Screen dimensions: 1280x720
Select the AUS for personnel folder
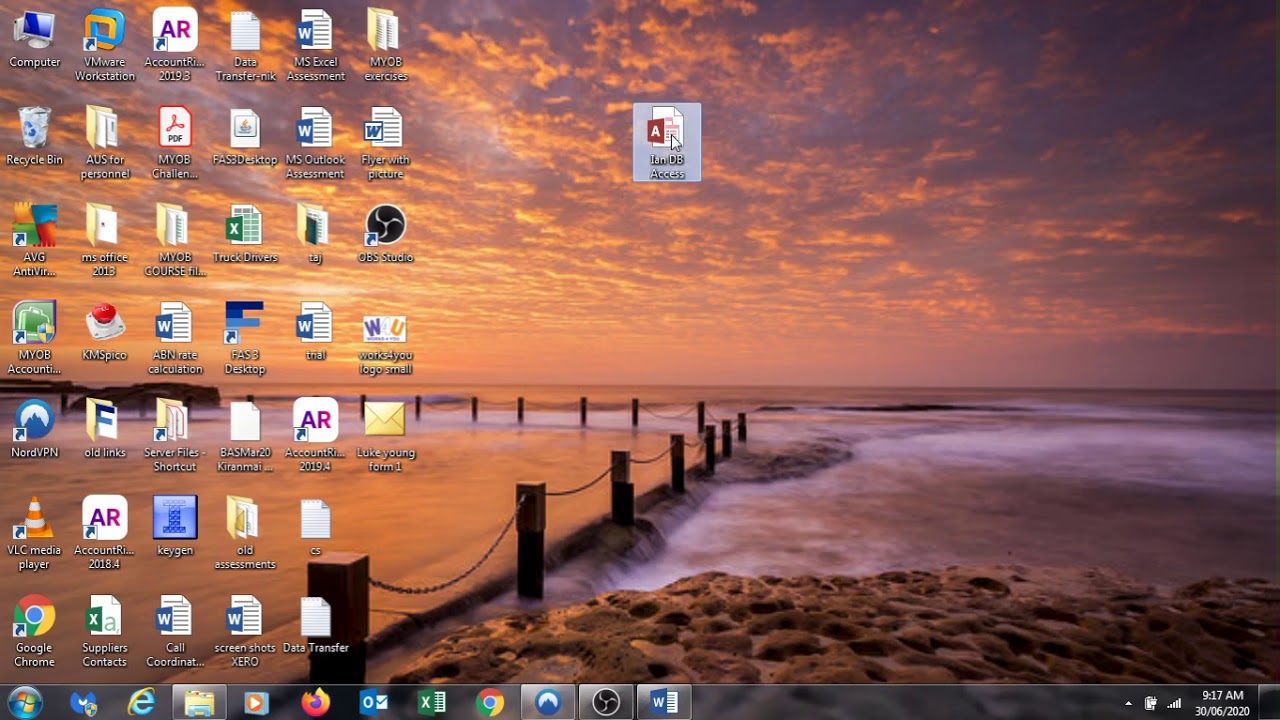point(104,143)
